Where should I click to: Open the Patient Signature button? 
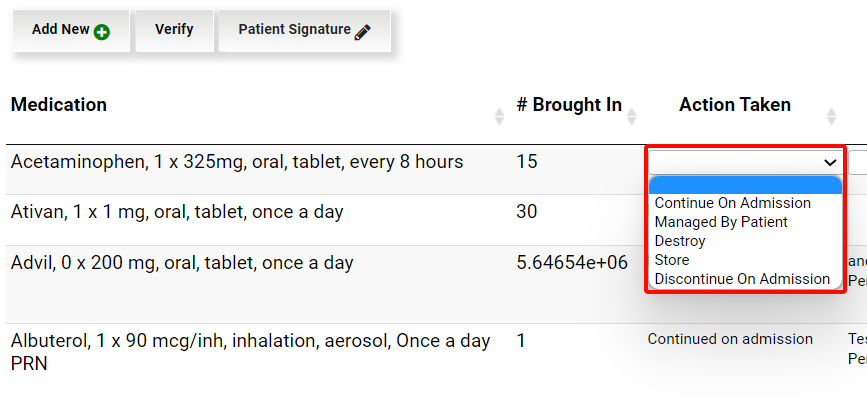305,30
